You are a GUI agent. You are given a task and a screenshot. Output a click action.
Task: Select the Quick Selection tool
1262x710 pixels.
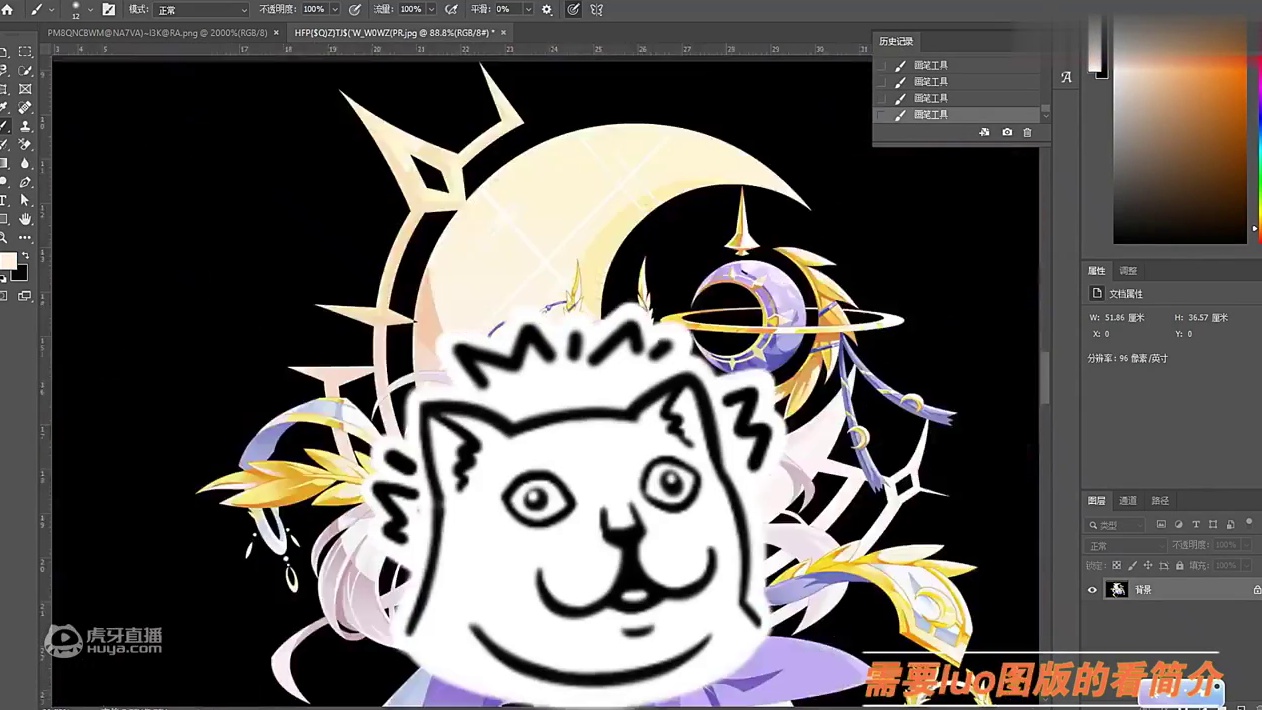(x=25, y=71)
